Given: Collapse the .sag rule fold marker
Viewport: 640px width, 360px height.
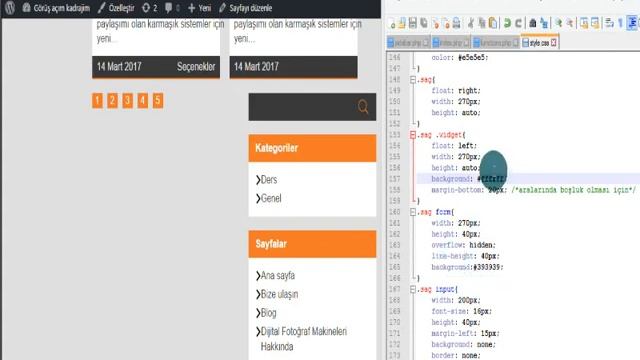Looking at the screenshot, I should point(413,80).
